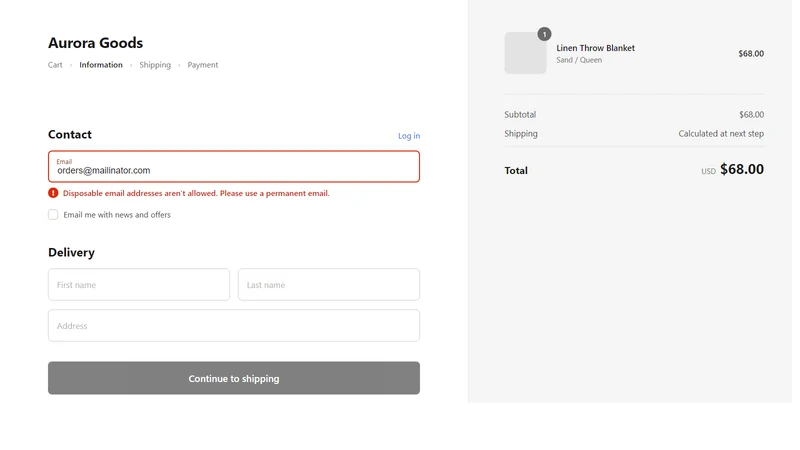
Task: Focus the Last name field
Action: [329, 285]
